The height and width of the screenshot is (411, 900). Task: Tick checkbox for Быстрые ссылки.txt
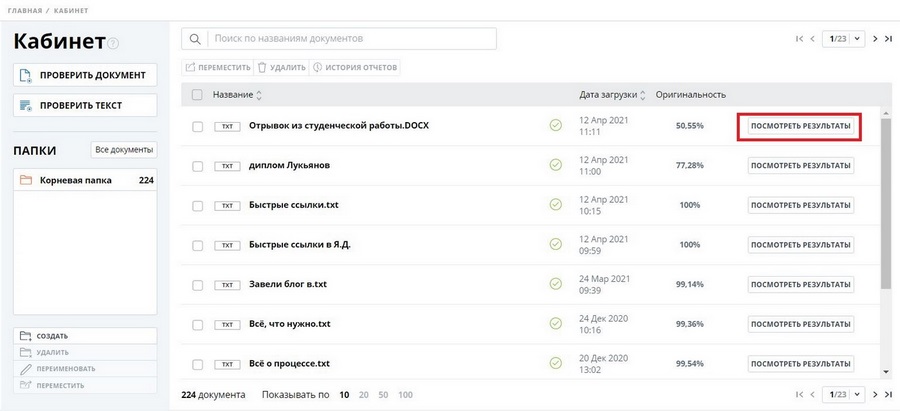197,206
